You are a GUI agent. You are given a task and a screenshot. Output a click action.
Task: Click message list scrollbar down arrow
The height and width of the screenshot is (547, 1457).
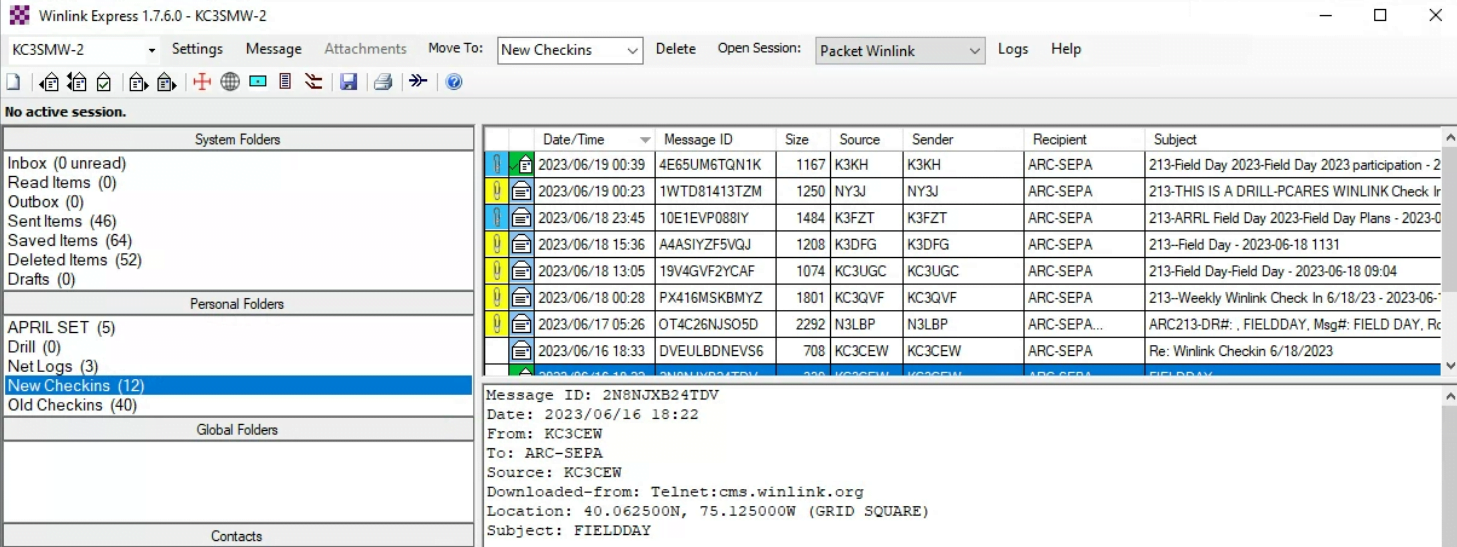(1449, 367)
